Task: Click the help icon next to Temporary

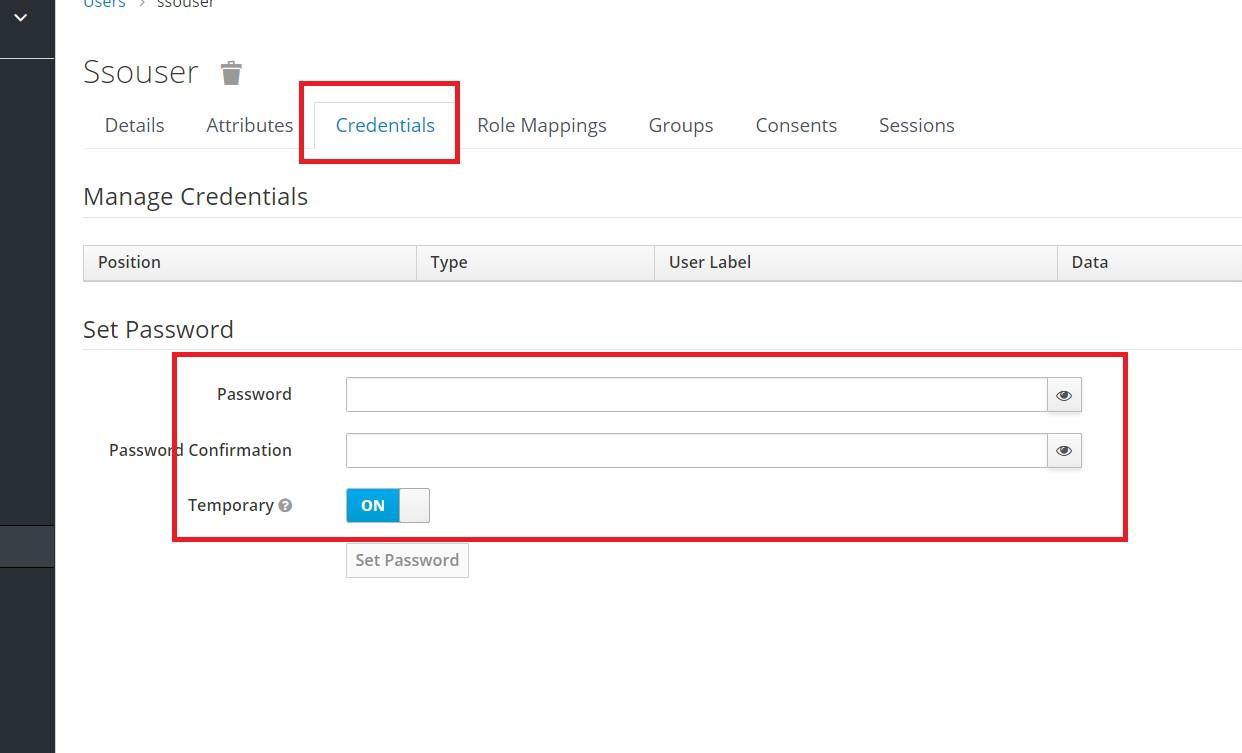Action: tap(286, 506)
